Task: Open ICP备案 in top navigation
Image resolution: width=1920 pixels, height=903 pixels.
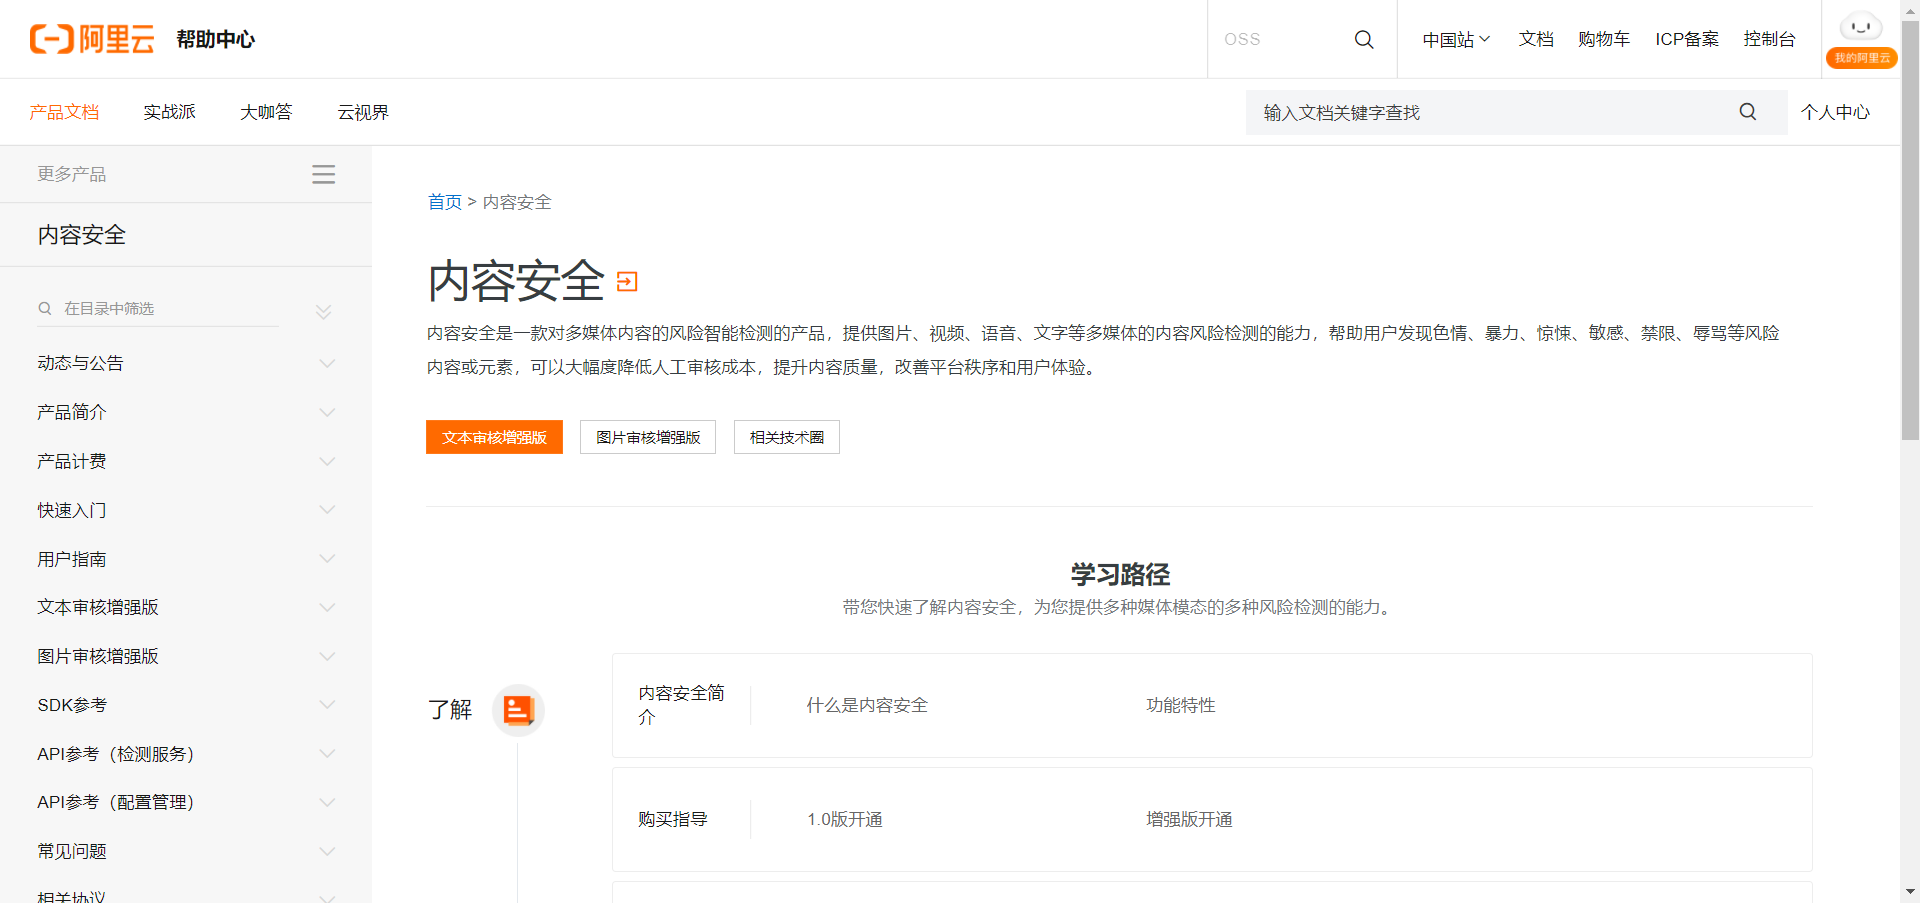Action: [x=1687, y=39]
